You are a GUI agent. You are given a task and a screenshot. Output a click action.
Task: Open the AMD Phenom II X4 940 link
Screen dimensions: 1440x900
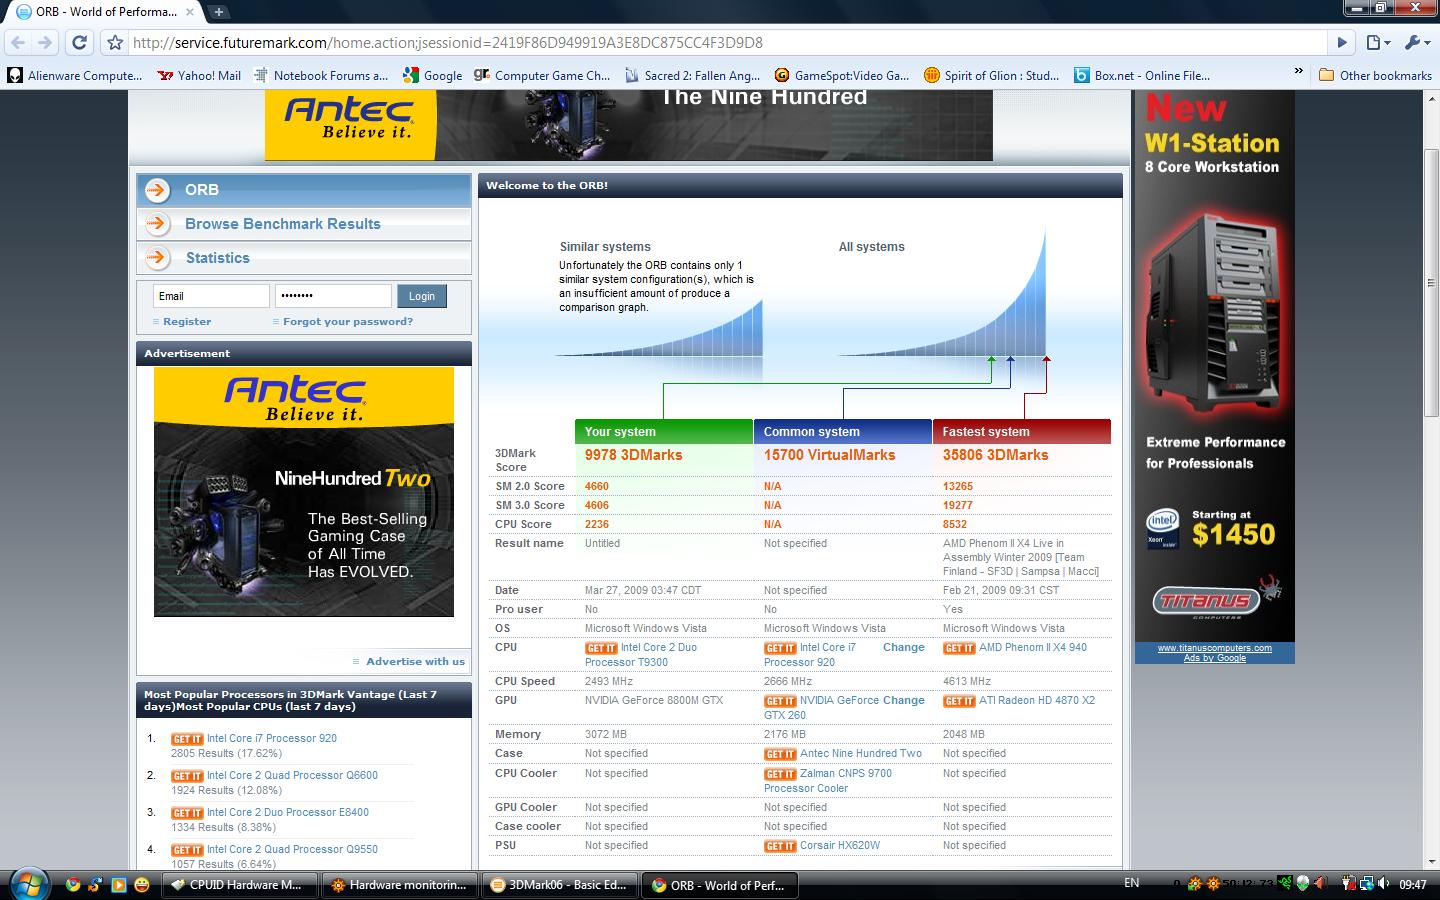point(1033,648)
